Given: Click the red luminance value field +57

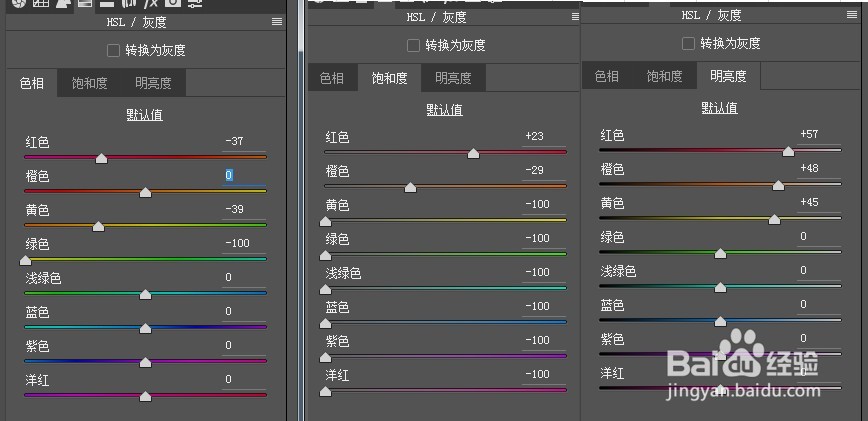Looking at the screenshot, I should (819, 134).
